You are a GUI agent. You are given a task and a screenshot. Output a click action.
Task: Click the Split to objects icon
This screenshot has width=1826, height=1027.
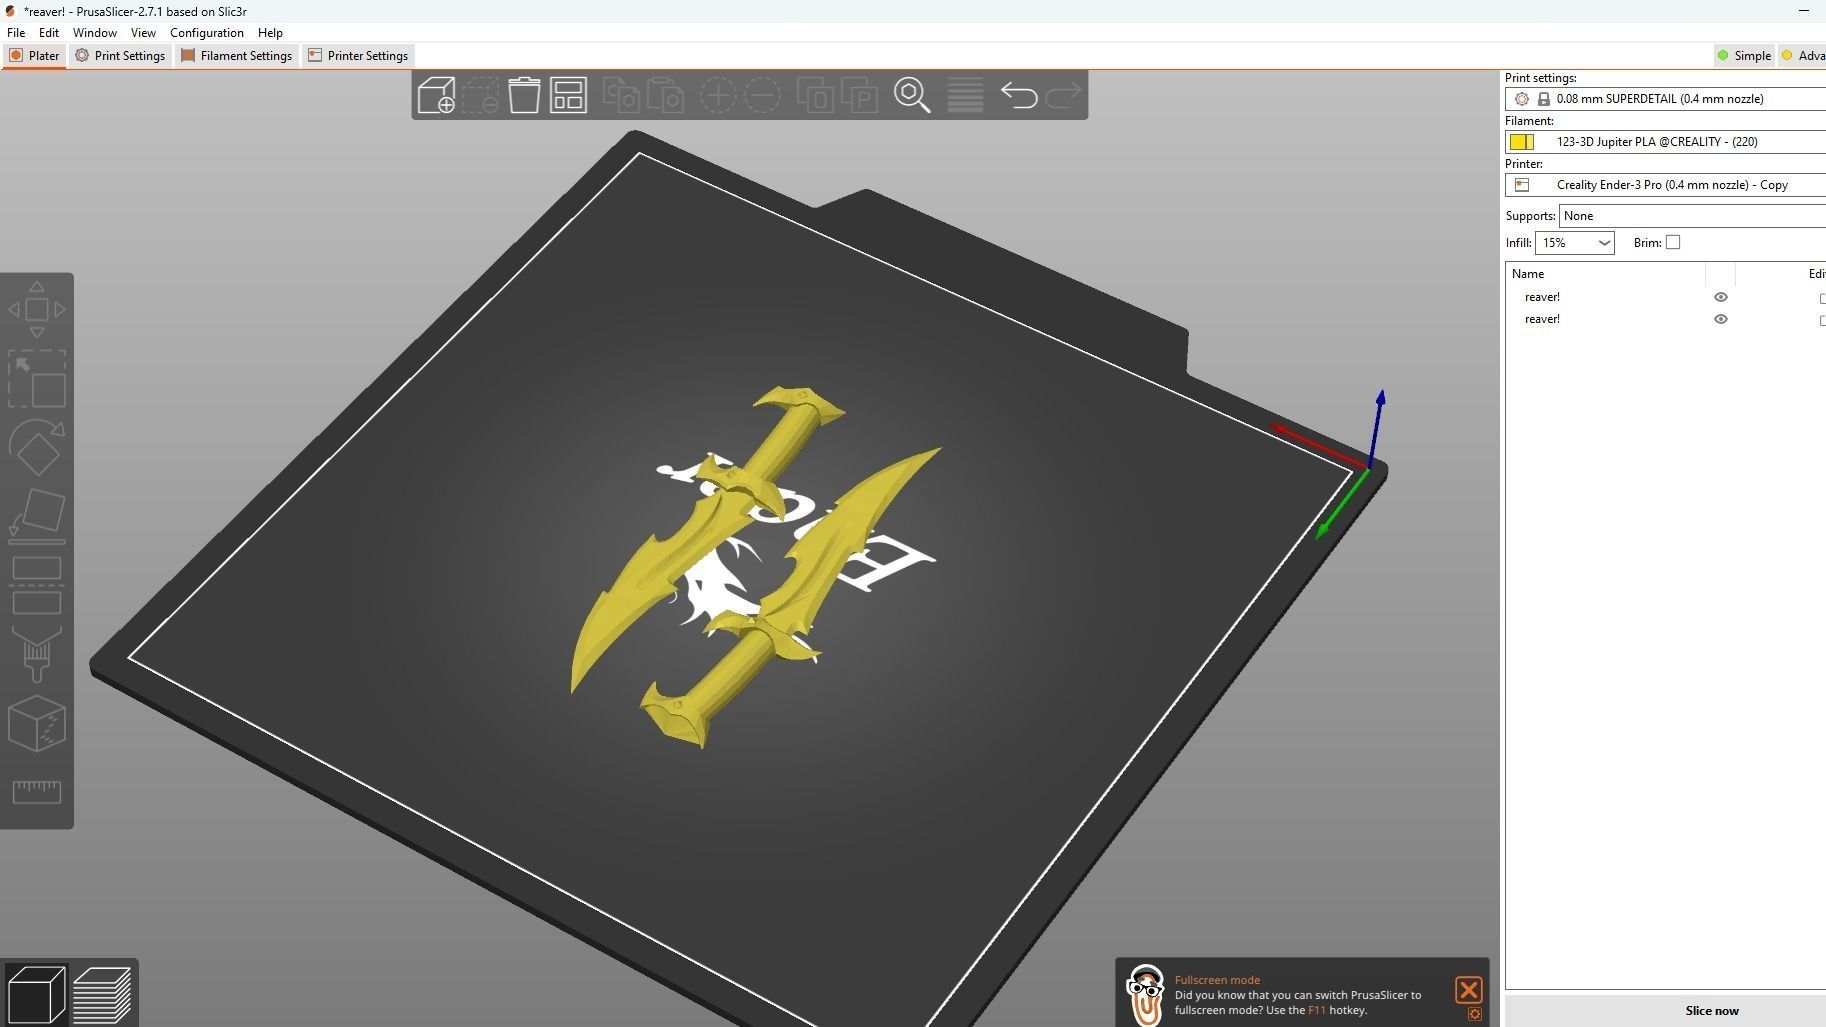tap(815, 95)
